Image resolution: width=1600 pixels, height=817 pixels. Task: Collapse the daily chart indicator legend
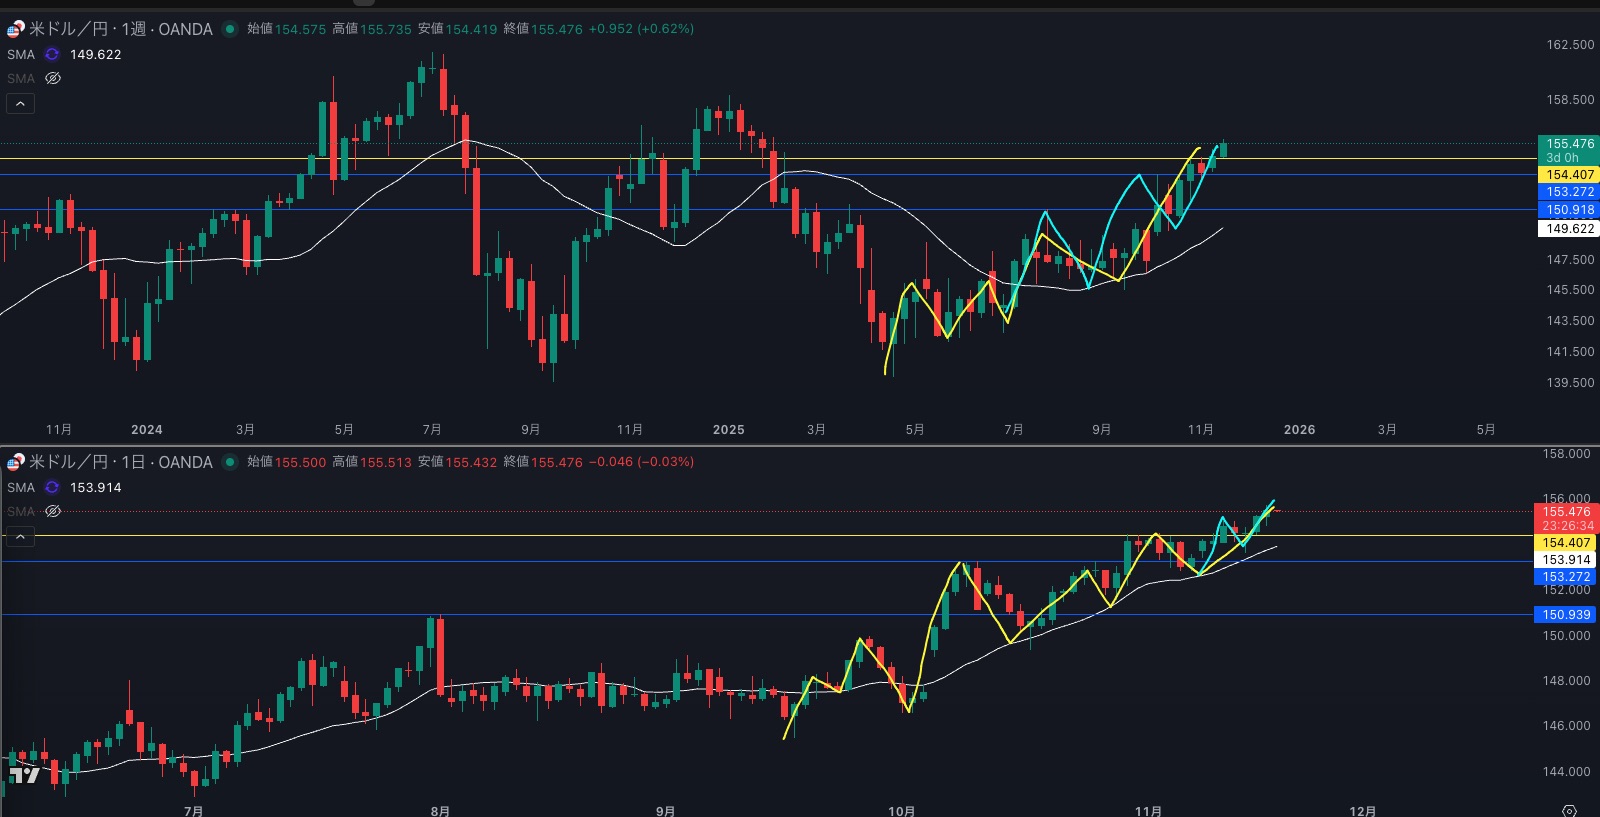click(x=20, y=537)
